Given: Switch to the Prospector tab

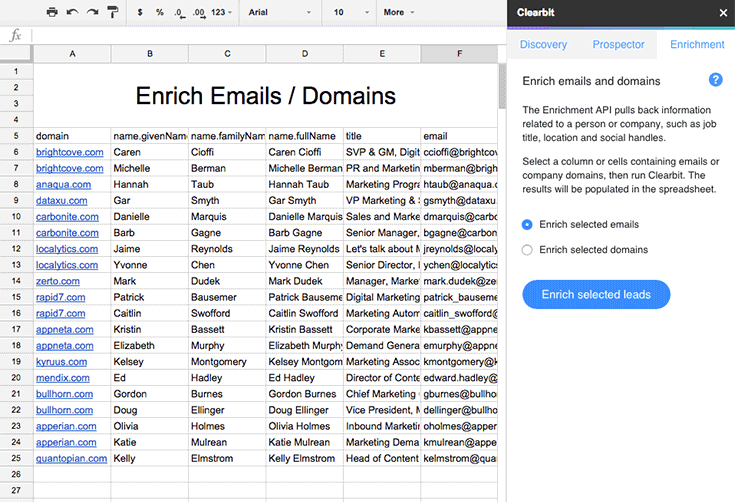Looking at the screenshot, I should tap(618, 45).
